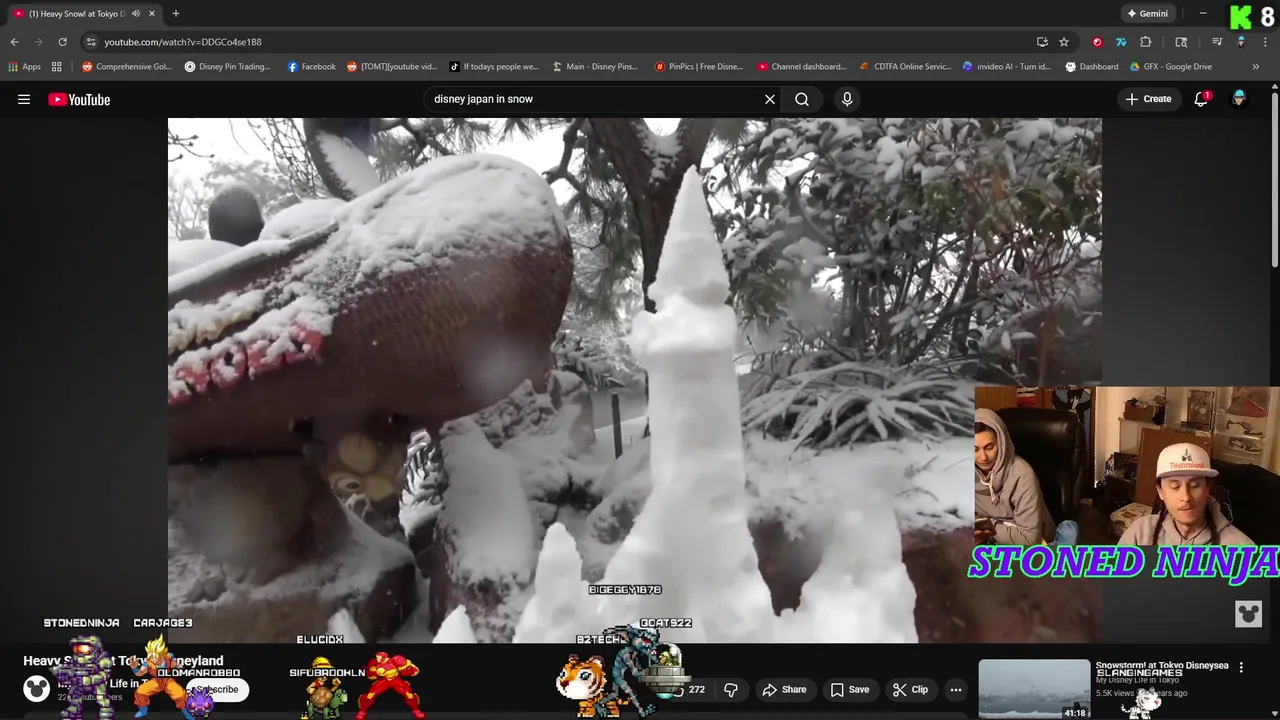Bookmark this page with the star
This screenshot has height=720, width=1280.
pos(1064,42)
